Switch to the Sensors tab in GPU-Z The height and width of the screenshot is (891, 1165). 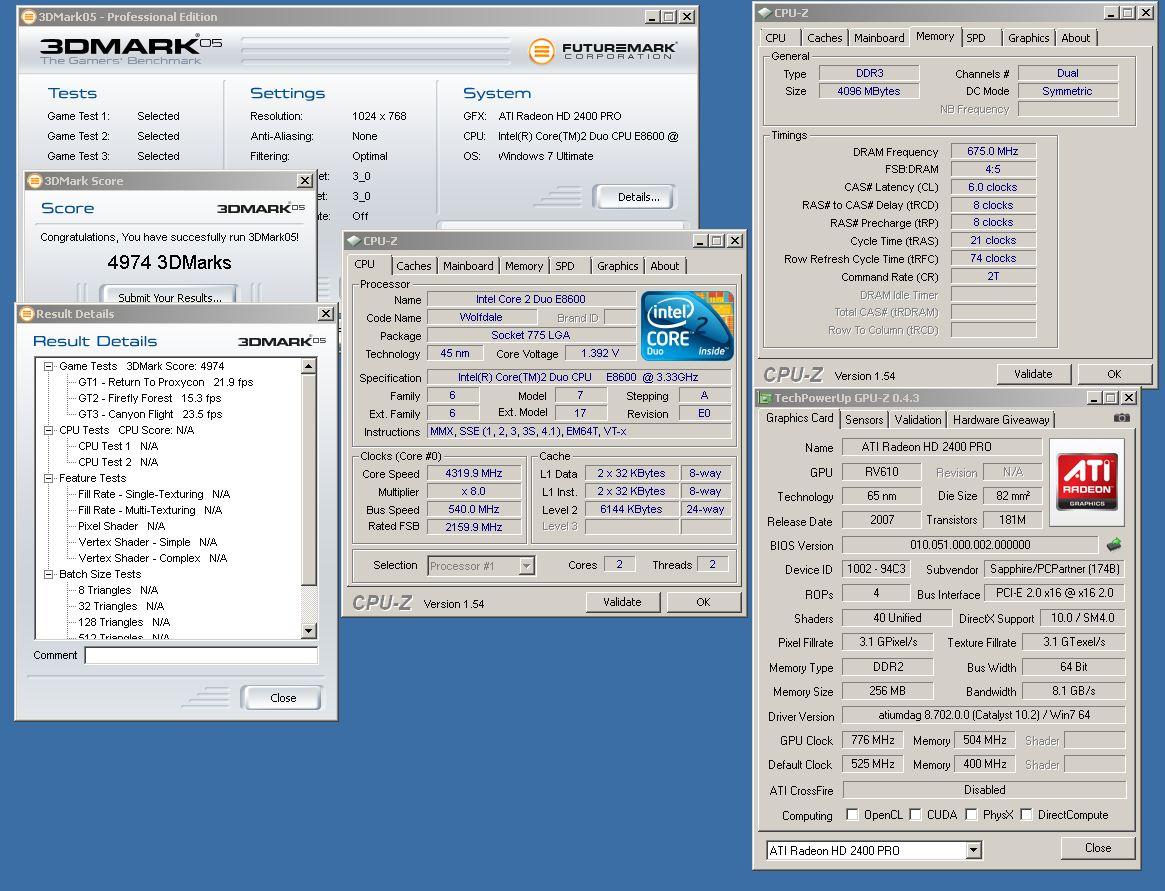click(x=864, y=420)
